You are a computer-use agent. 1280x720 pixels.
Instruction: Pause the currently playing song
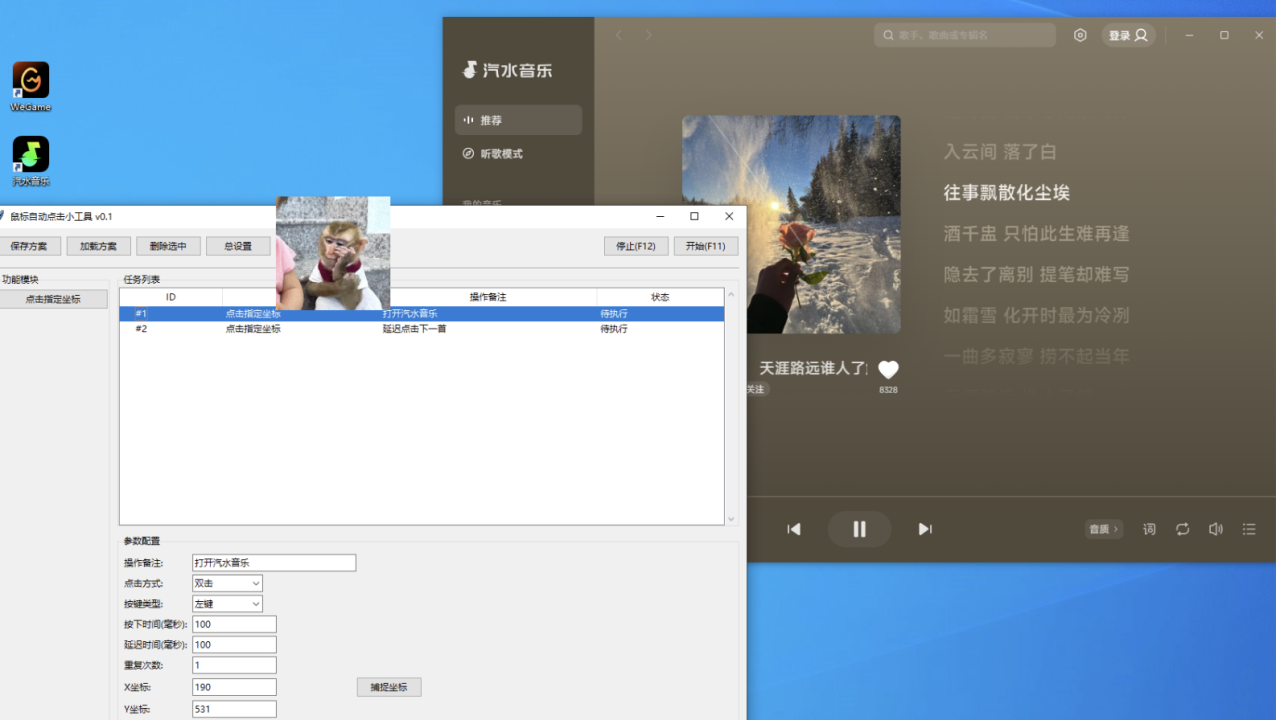point(859,529)
